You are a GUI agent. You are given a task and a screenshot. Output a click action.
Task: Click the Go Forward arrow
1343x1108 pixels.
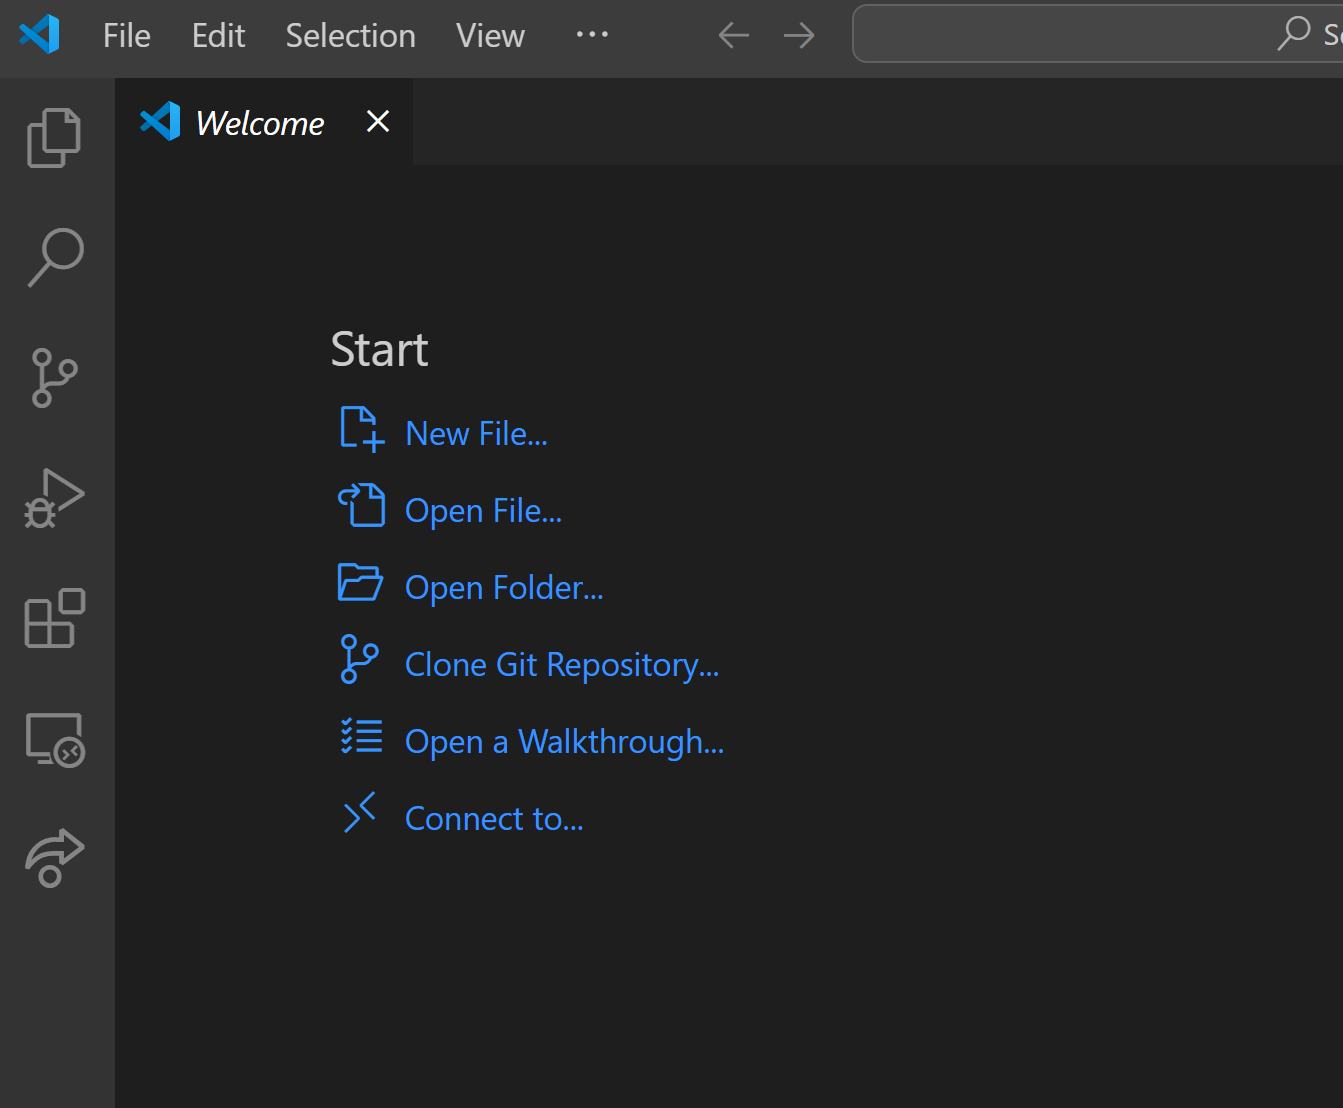point(798,36)
